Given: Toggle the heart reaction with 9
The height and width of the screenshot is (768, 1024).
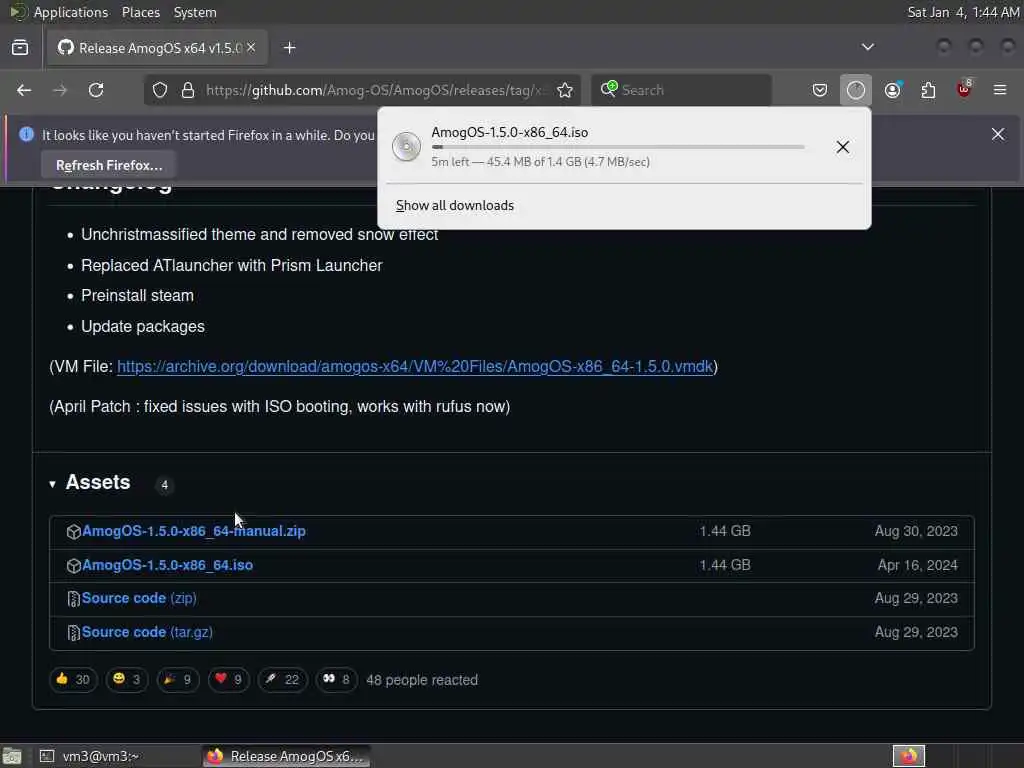Looking at the screenshot, I should click(x=229, y=679).
